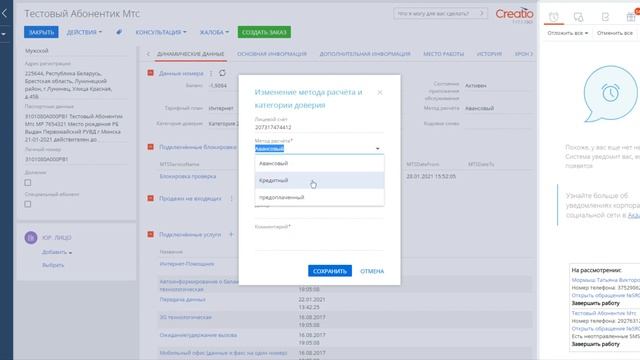The width and height of the screenshot is (640, 360).
Task: Click the Creatio logo
Action: 514,14
